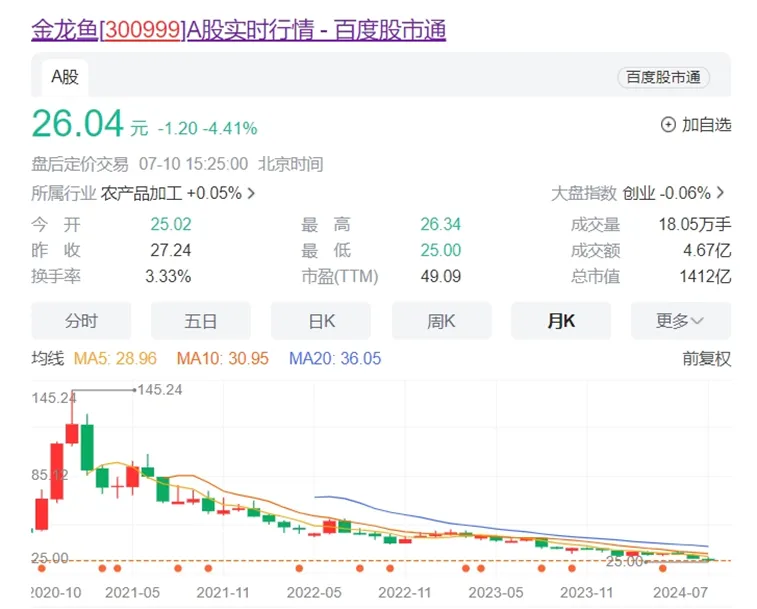Click the 百度股市通 badge button
This screenshot has width=757, height=609.
[663, 77]
